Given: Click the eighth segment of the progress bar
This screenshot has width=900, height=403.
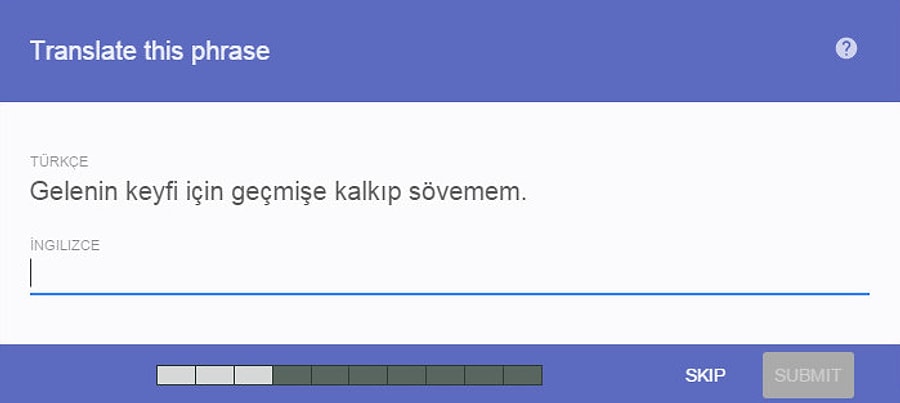Looking at the screenshot, I should [446, 375].
